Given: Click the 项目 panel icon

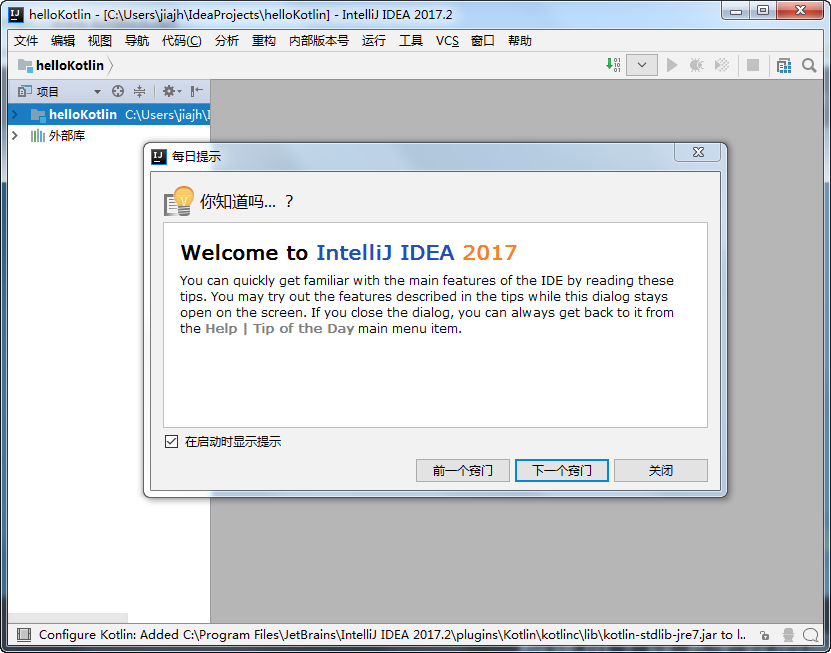Looking at the screenshot, I should [24, 92].
